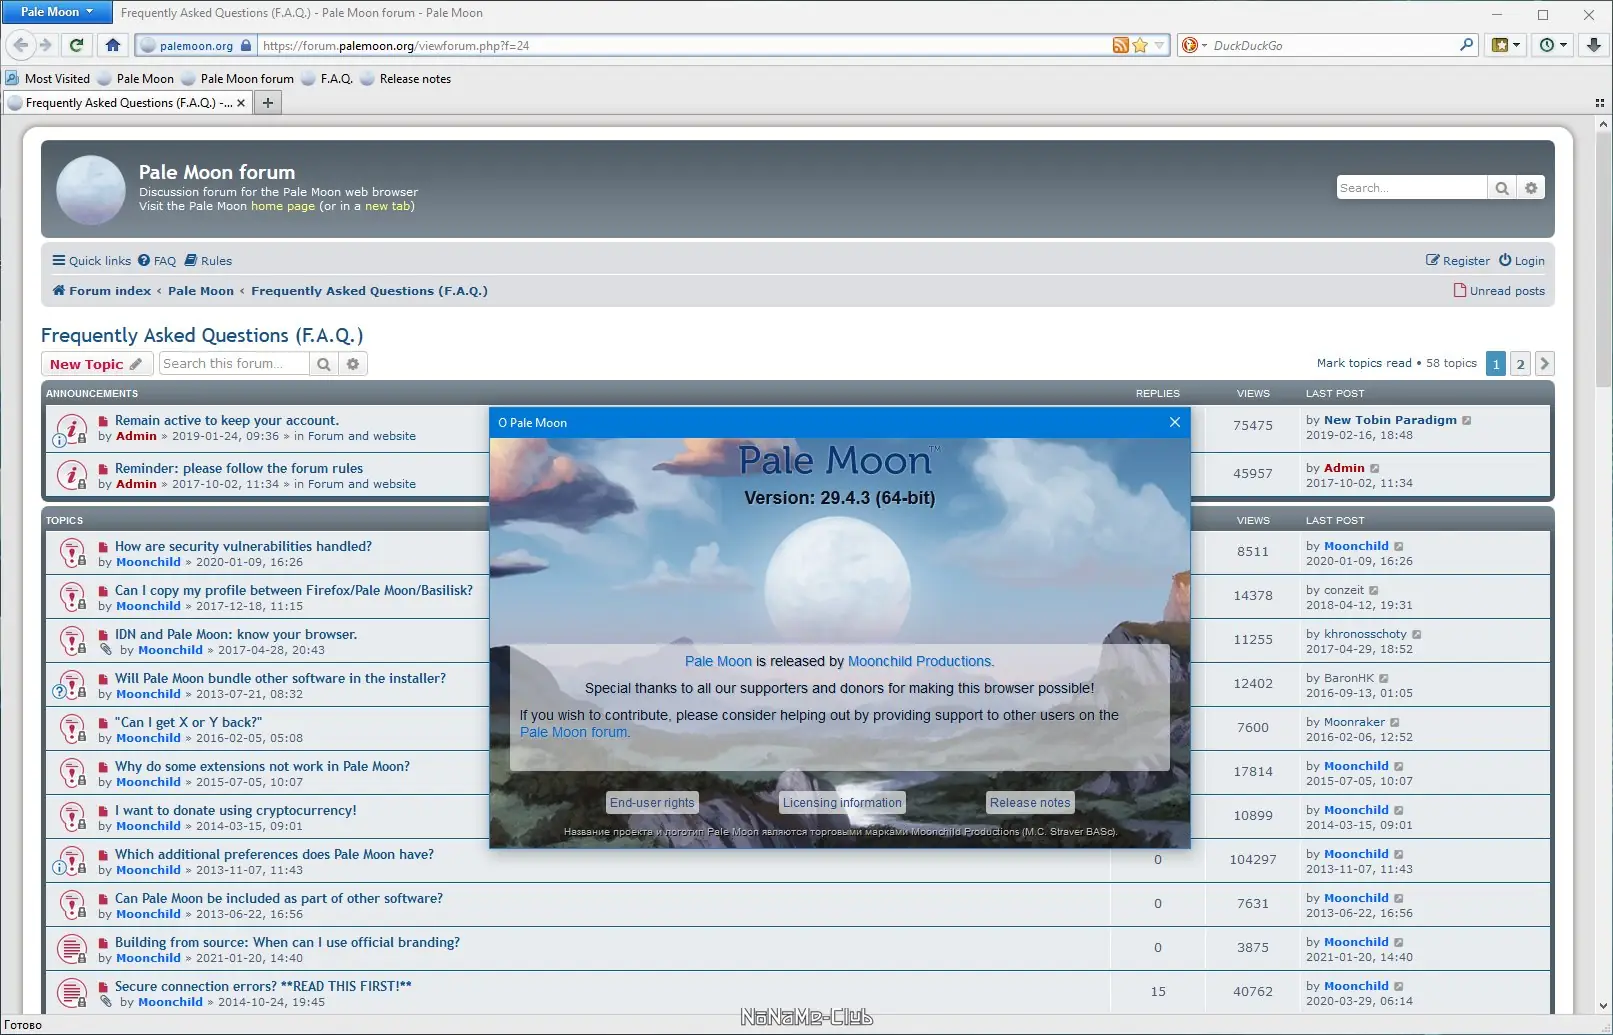This screenshot has height=1035, width=1613.
Task: Click the Forward navigation arrow
Action: click(45, 45)
